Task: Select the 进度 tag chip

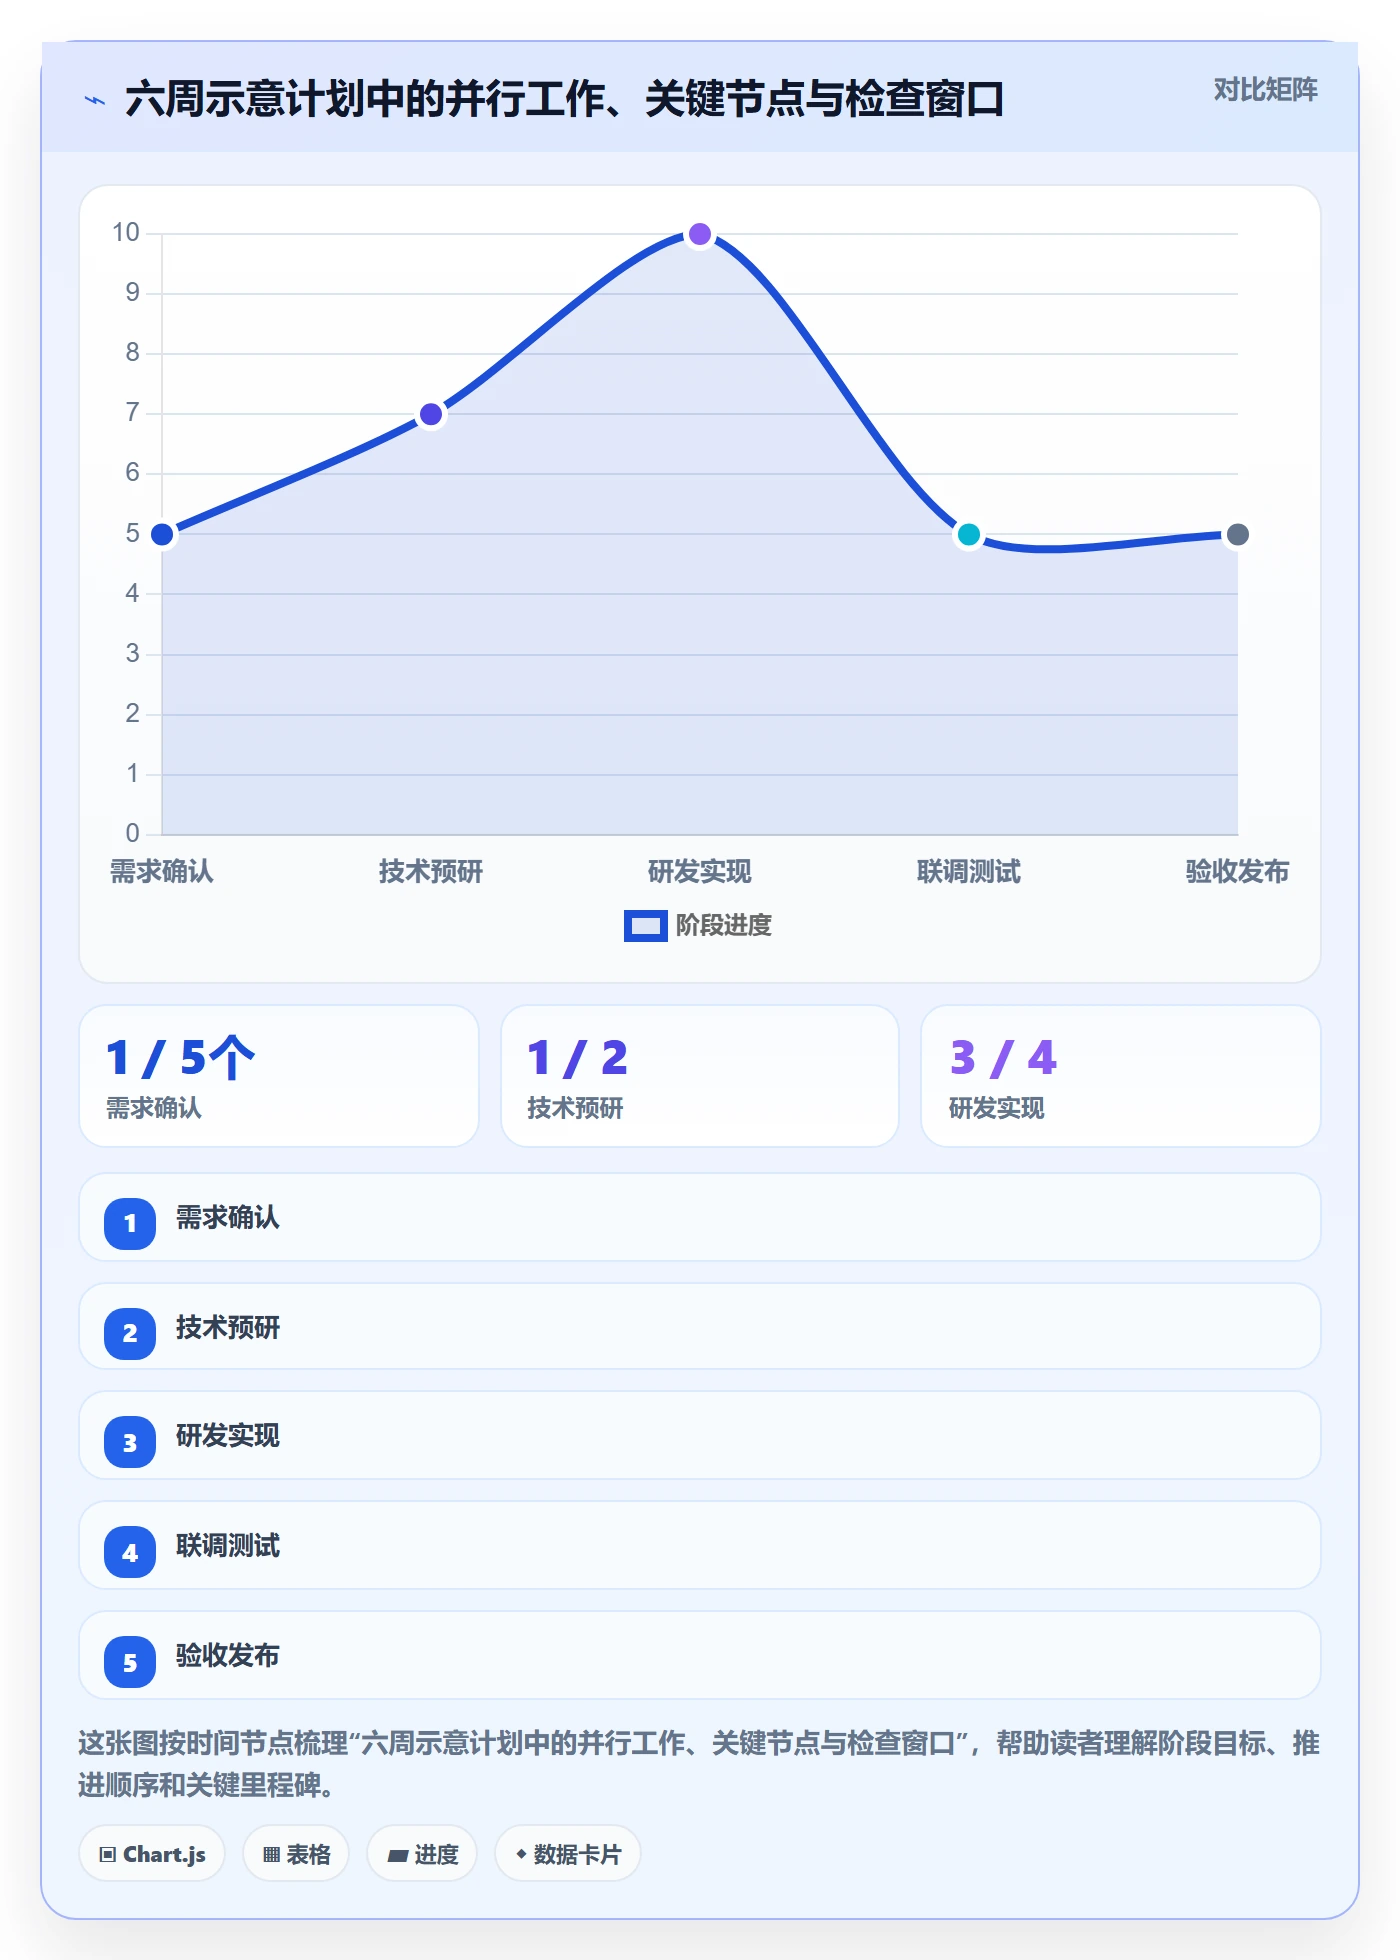Action: click(x=422, y=1854)
